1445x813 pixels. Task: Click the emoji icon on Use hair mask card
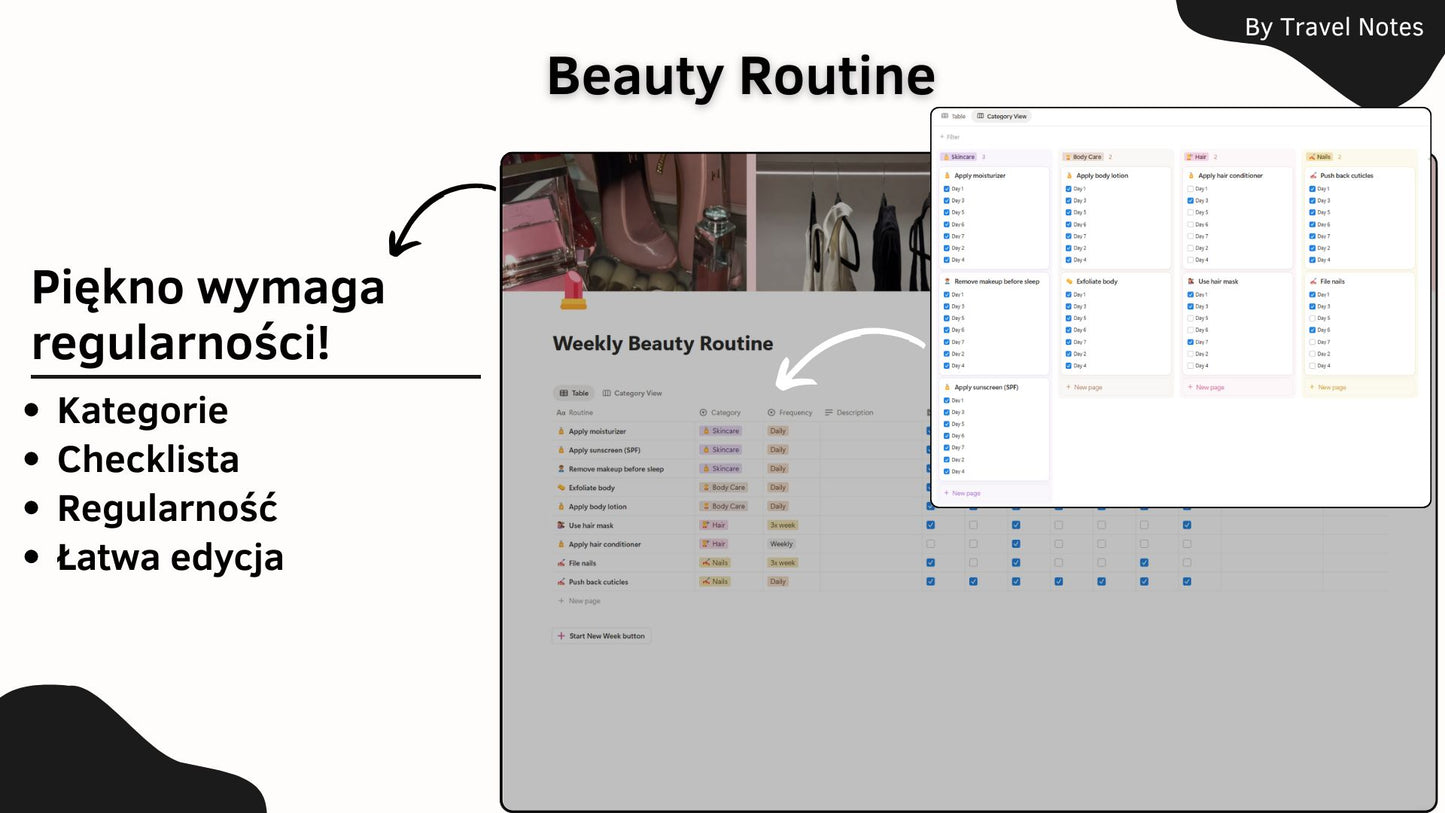pos(1190,282)
